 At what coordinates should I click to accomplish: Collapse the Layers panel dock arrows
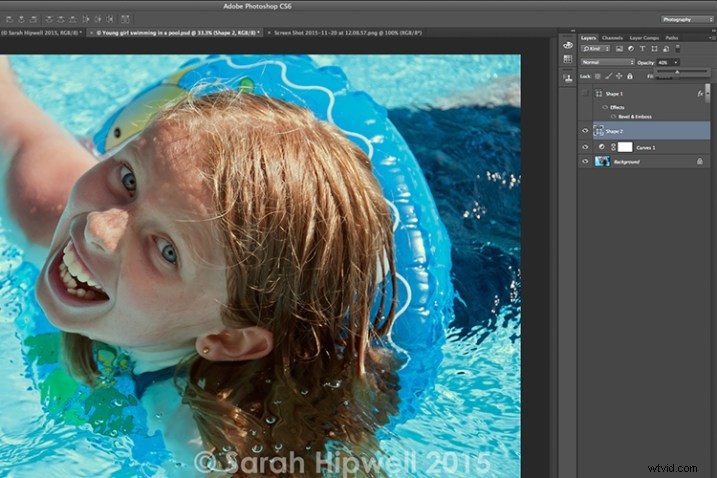712,30
